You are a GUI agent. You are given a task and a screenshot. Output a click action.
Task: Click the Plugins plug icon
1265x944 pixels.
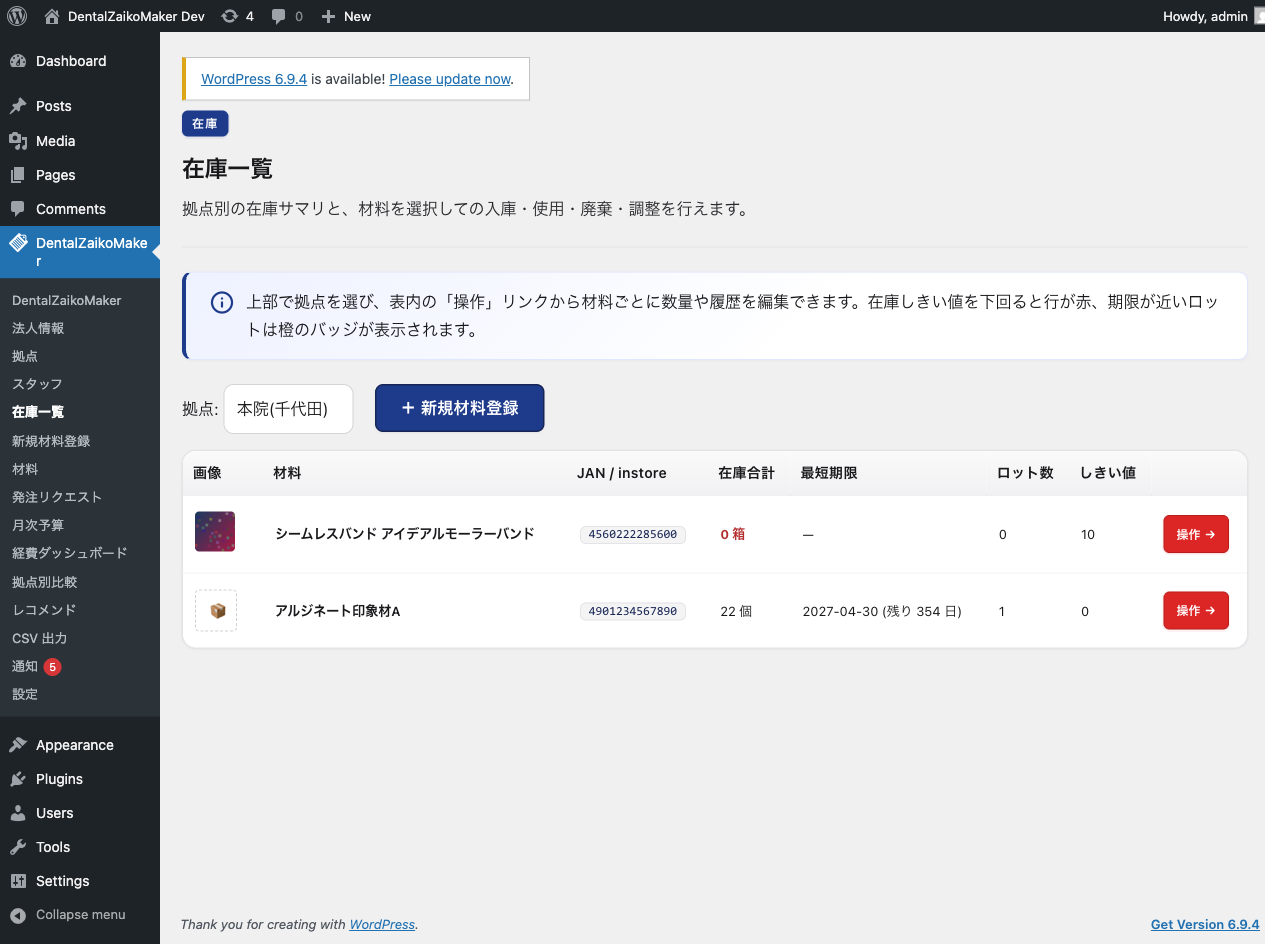(18, 779)
